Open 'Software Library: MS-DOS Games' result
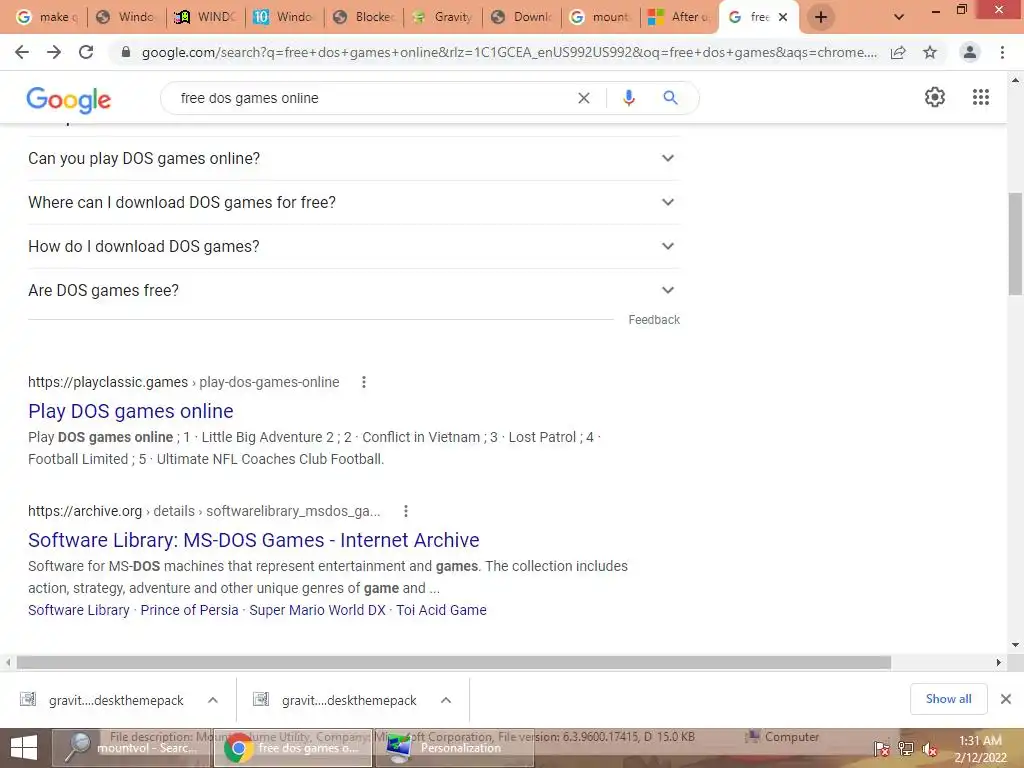 [x=253, y=540]
